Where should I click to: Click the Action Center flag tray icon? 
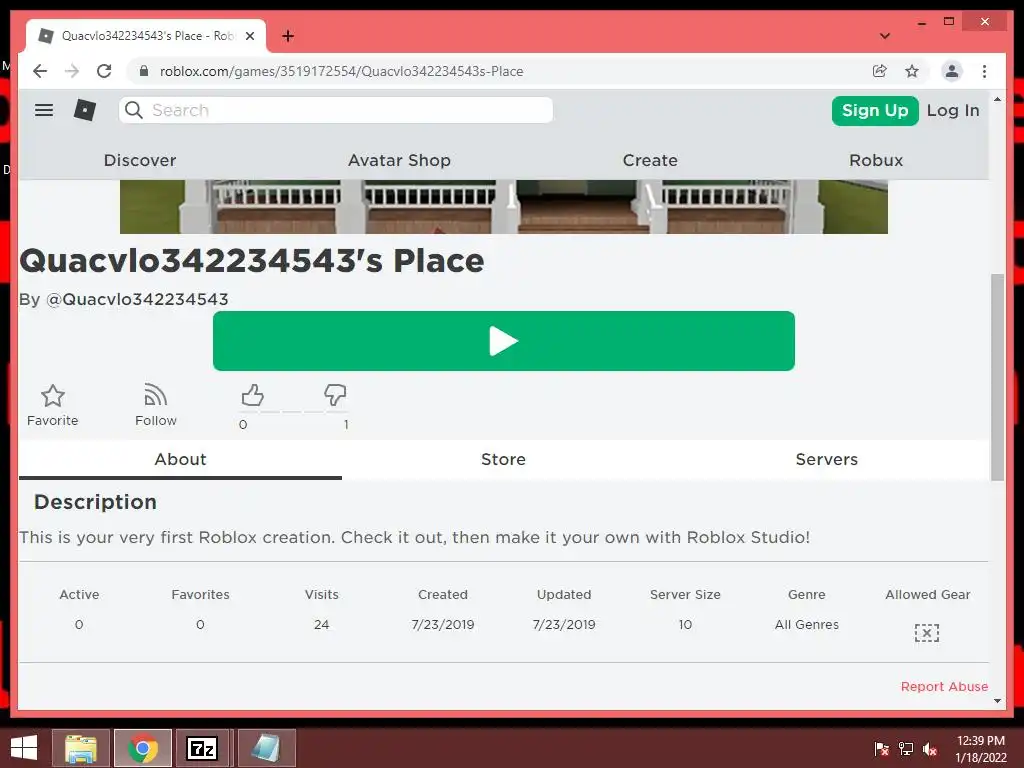(x=882, y=749)
